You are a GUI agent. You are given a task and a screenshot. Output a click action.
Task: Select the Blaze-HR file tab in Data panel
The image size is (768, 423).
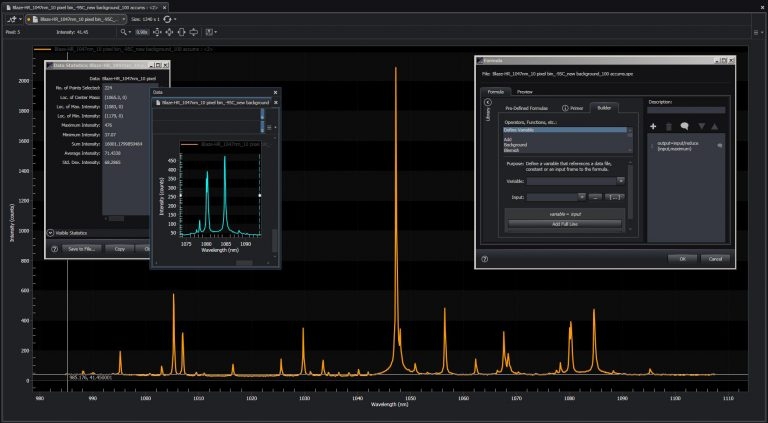(213, 102)
